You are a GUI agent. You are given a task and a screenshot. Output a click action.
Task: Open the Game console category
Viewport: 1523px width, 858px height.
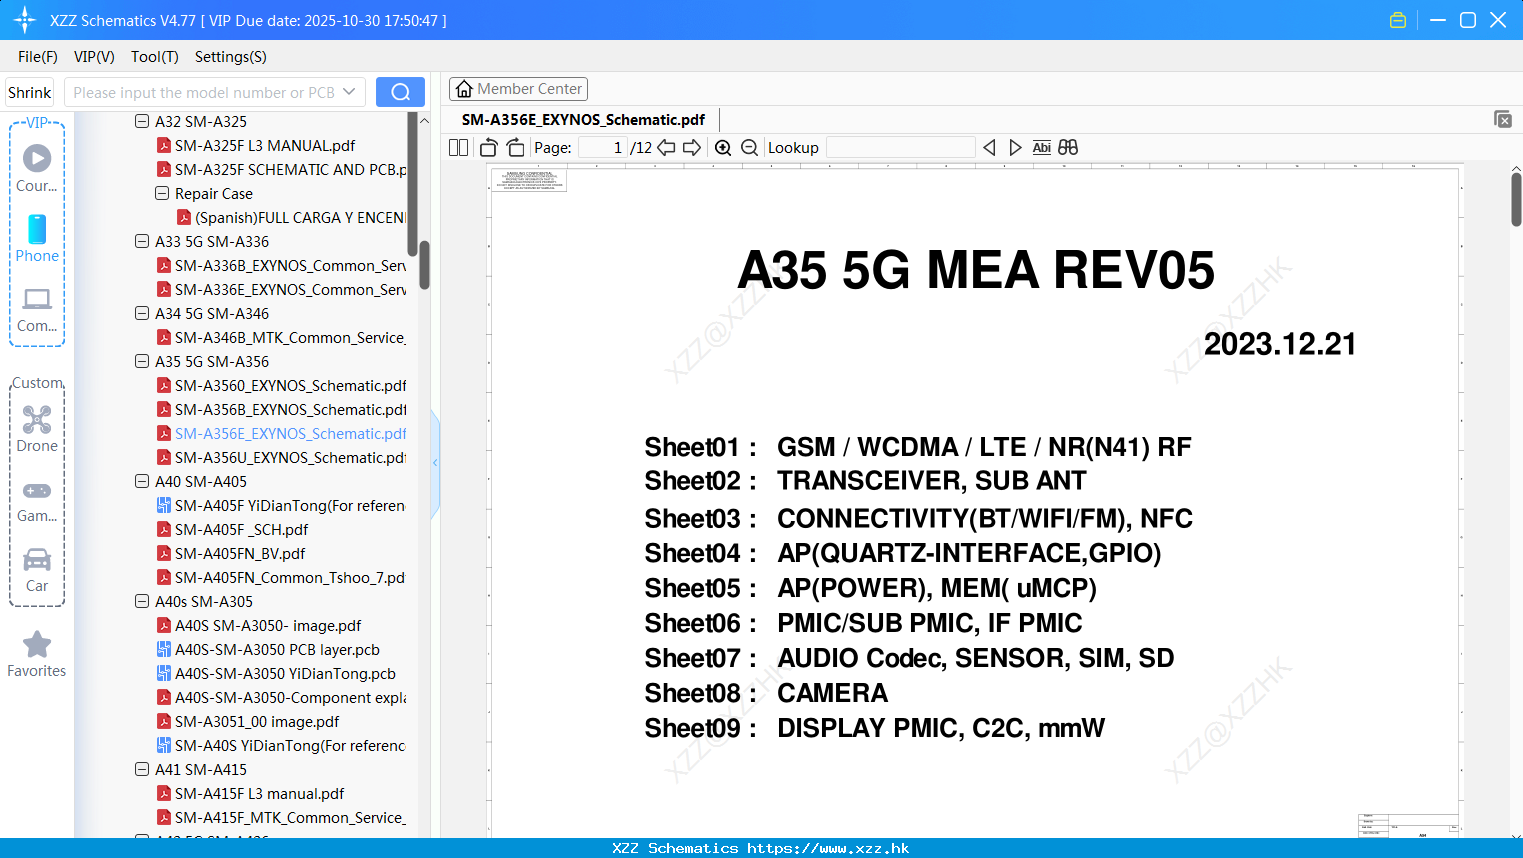(37, 500)
